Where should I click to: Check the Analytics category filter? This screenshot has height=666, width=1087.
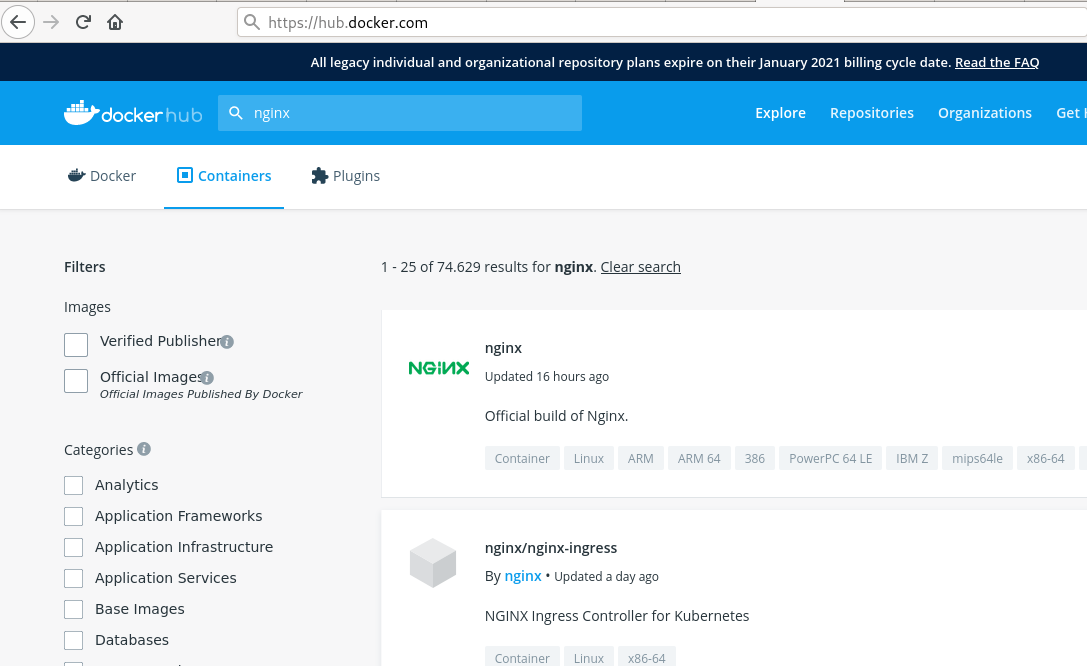tap(73, 485)
